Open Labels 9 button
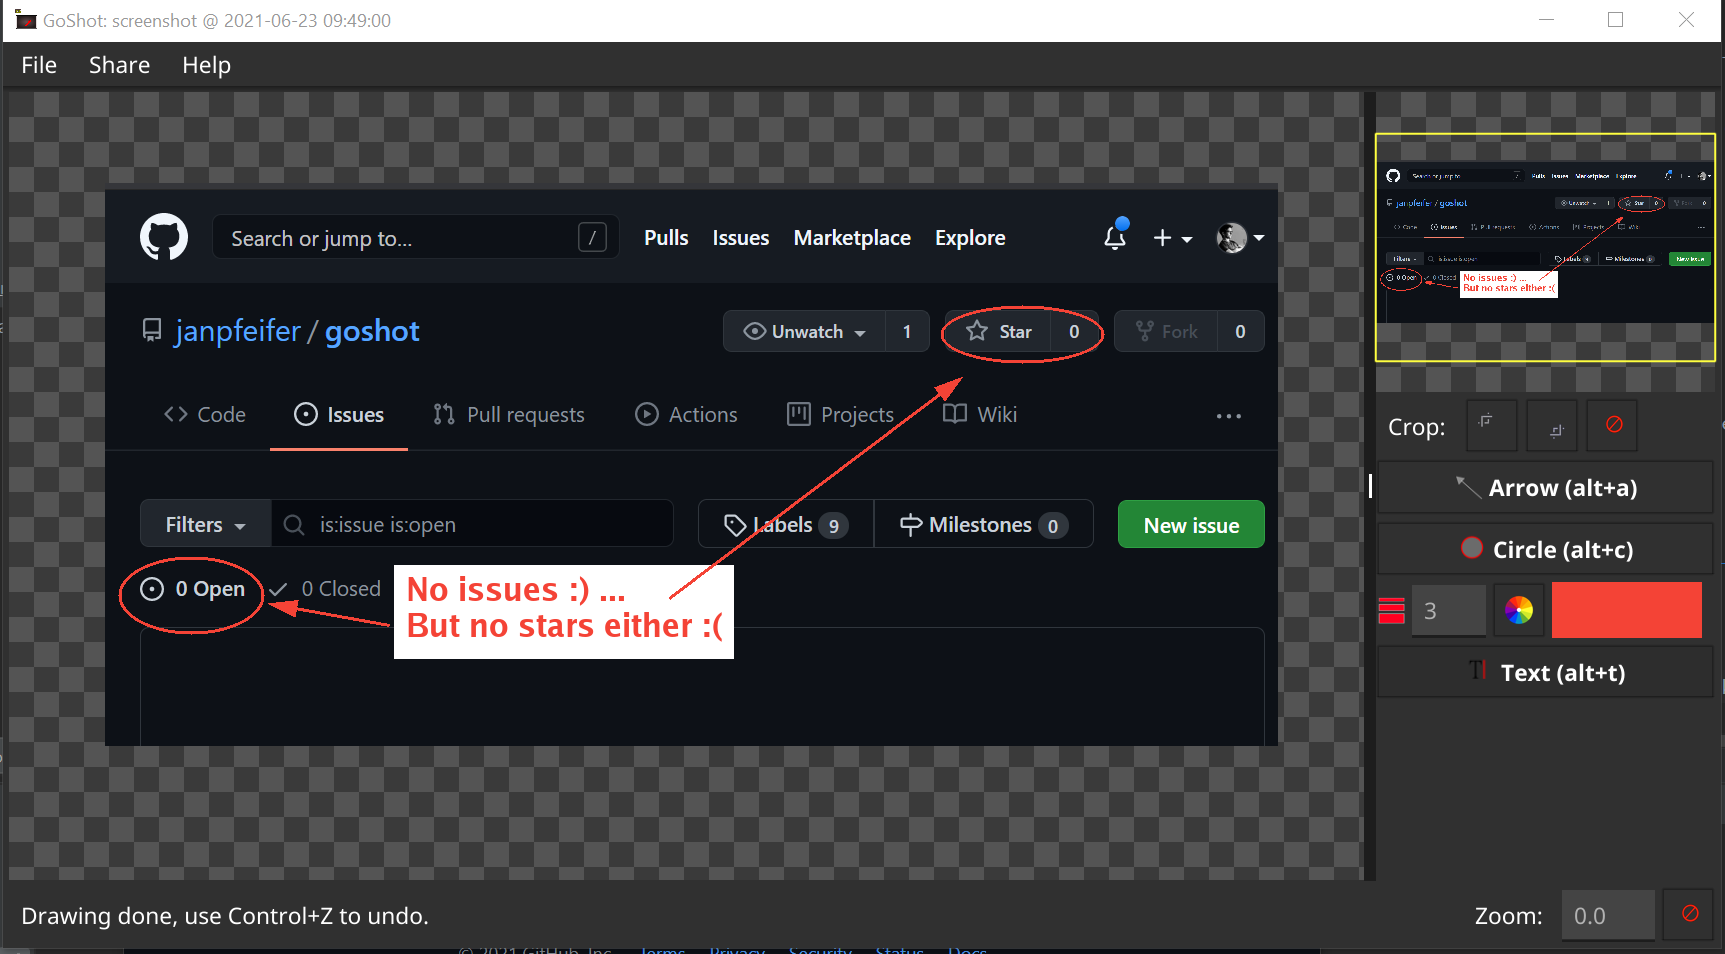 pyautogui.click(x=786, y=524)
